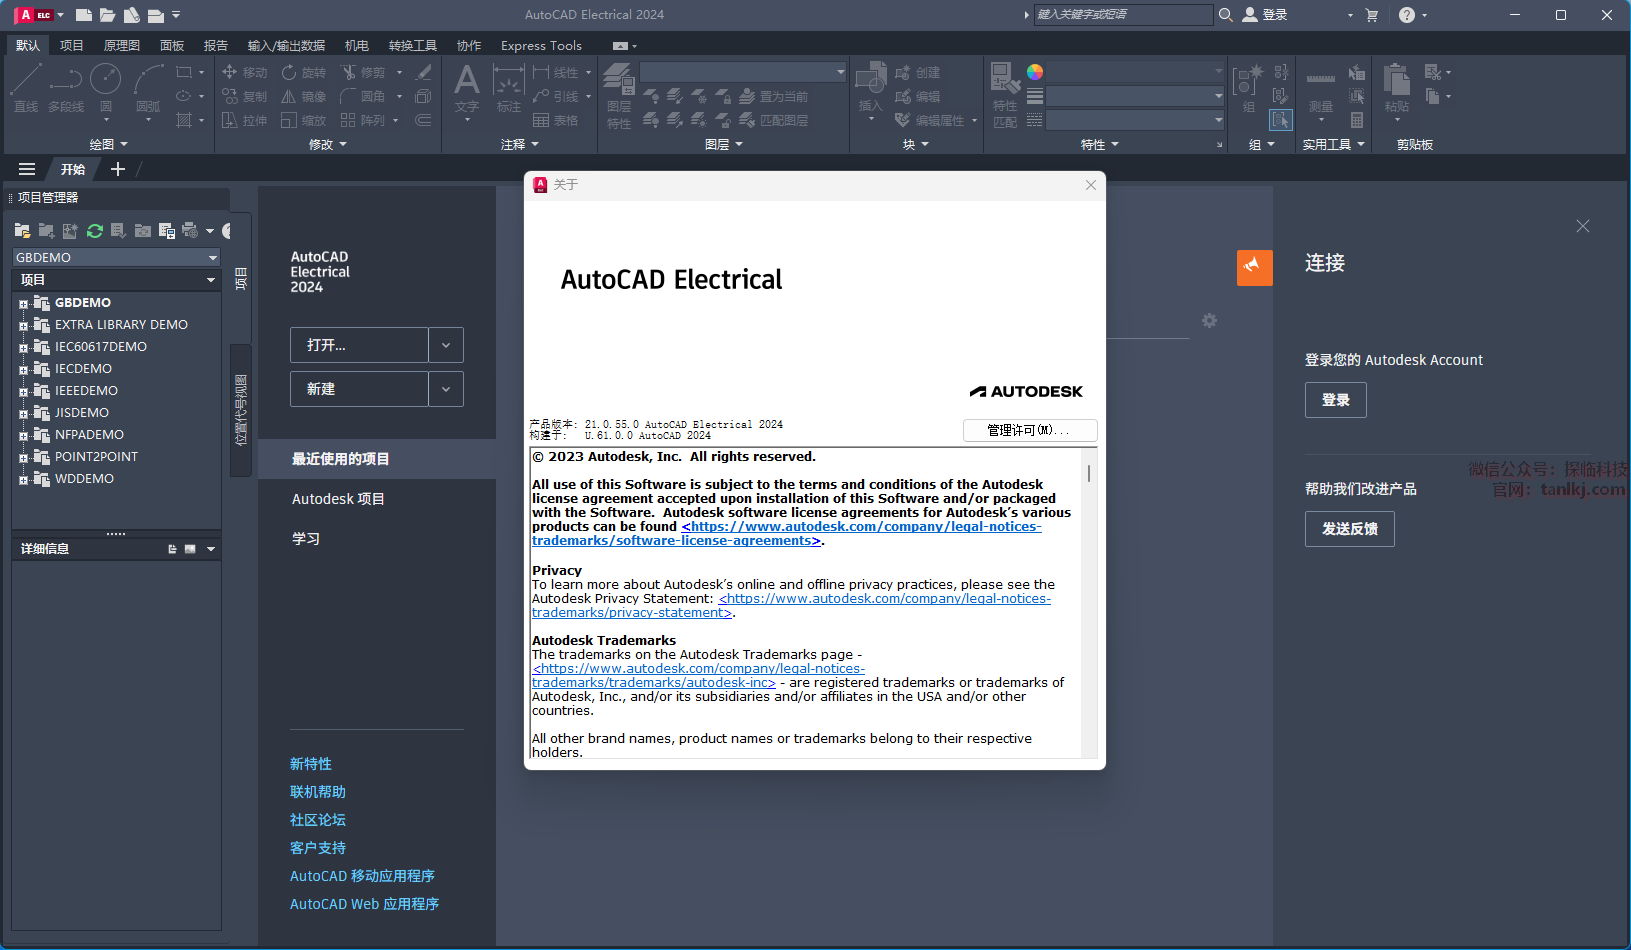Expand the GBDEMO project tree node
Viewport: 1631px width, 950px height.
click(x=23, y=303)
